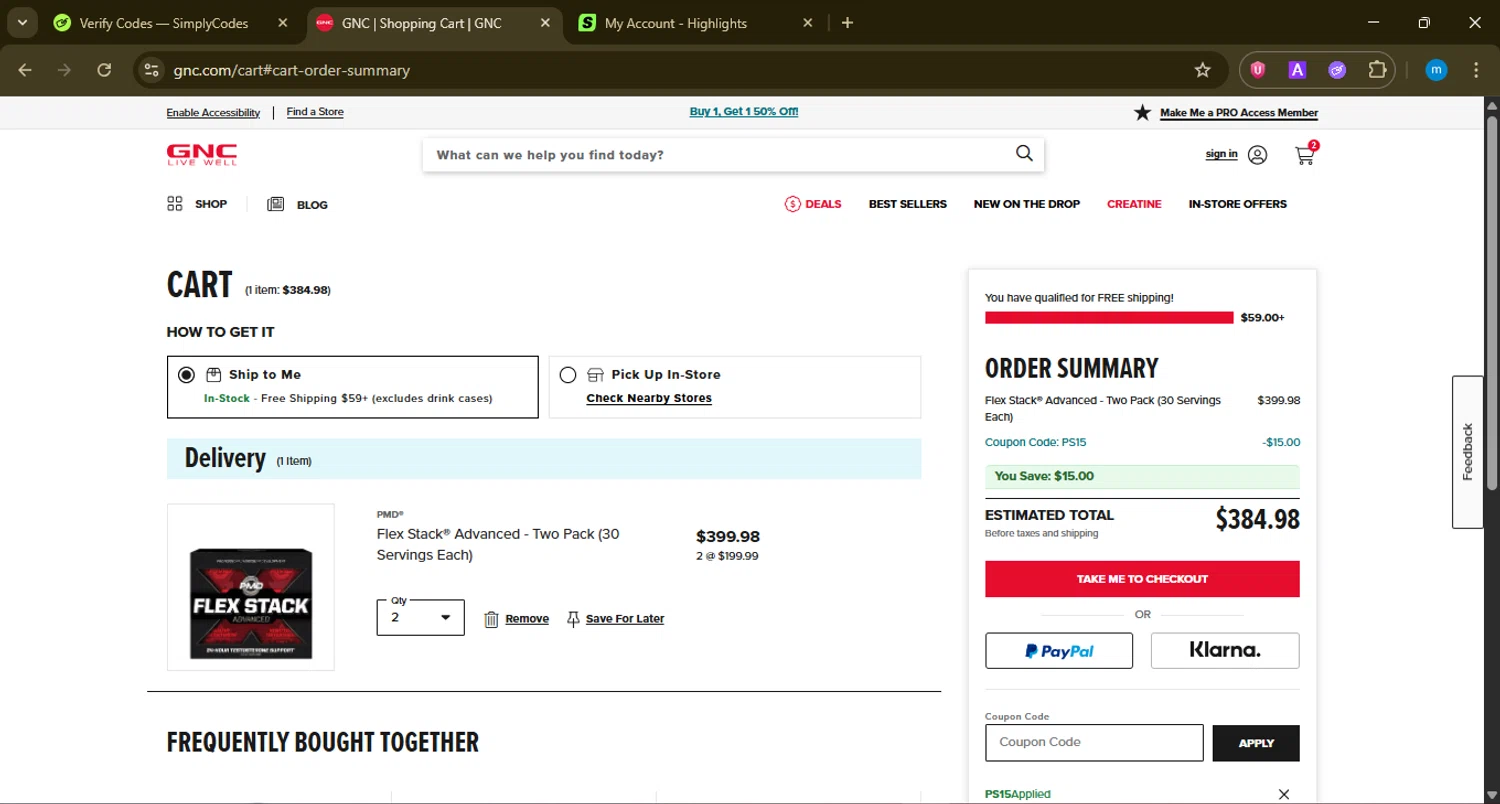Click the $384.98 estimated total amount
This screenshot has height=804, width=1500.
1258,519
